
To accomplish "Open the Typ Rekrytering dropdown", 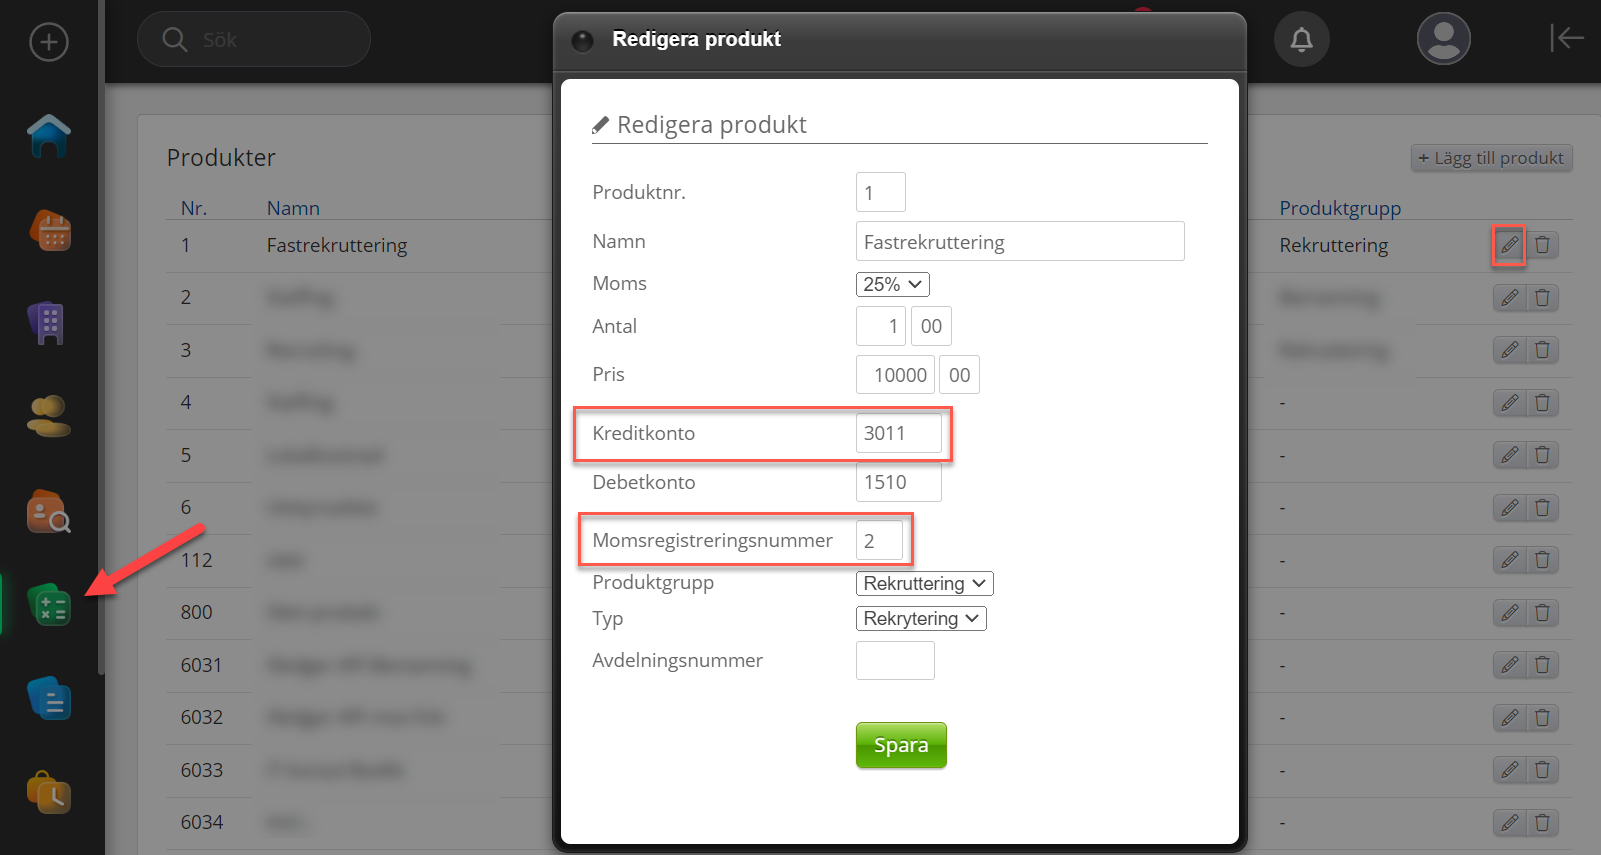I will [921, 619].
